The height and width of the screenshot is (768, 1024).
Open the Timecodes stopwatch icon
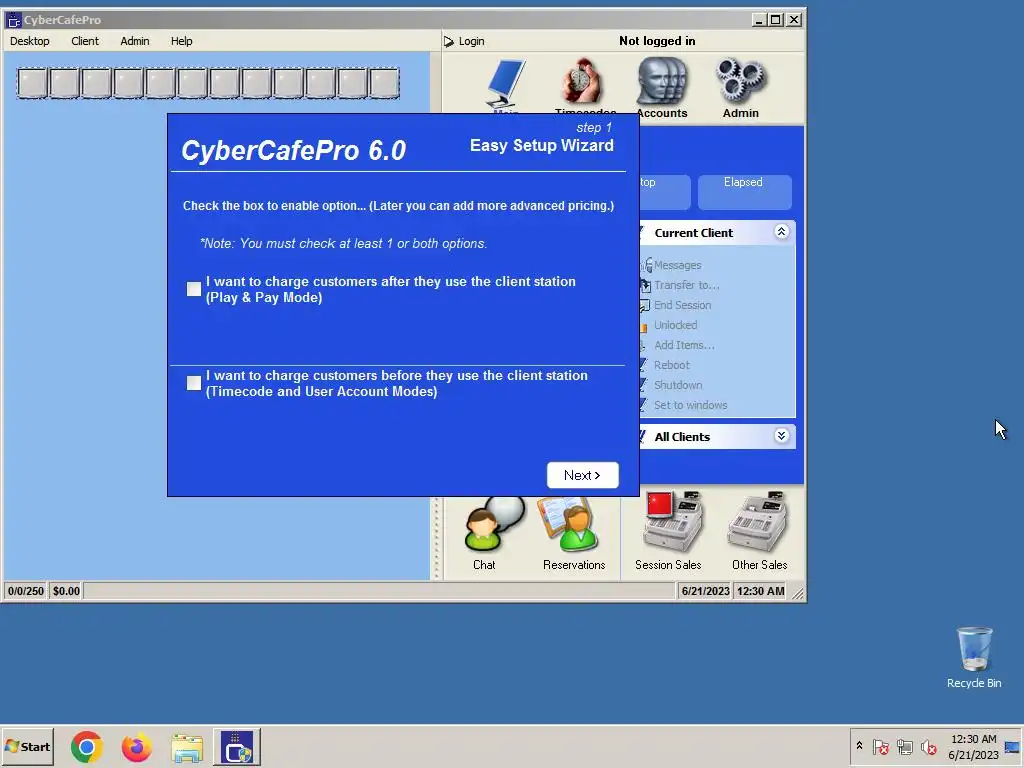click(583, 84)
